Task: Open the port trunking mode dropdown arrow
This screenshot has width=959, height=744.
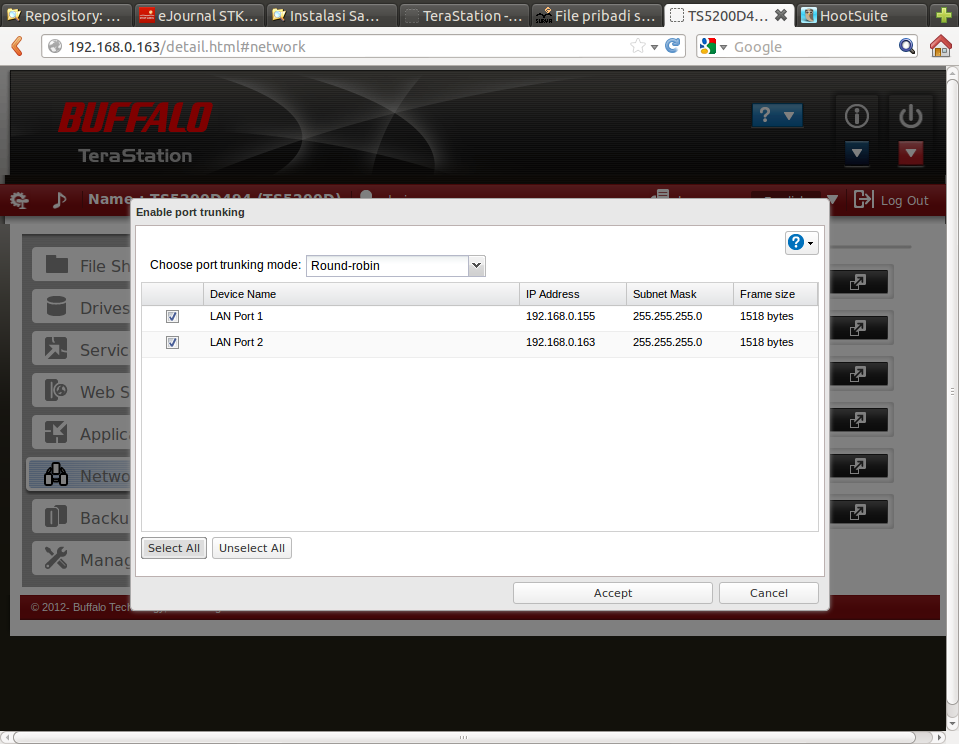Action: point(476,266)
